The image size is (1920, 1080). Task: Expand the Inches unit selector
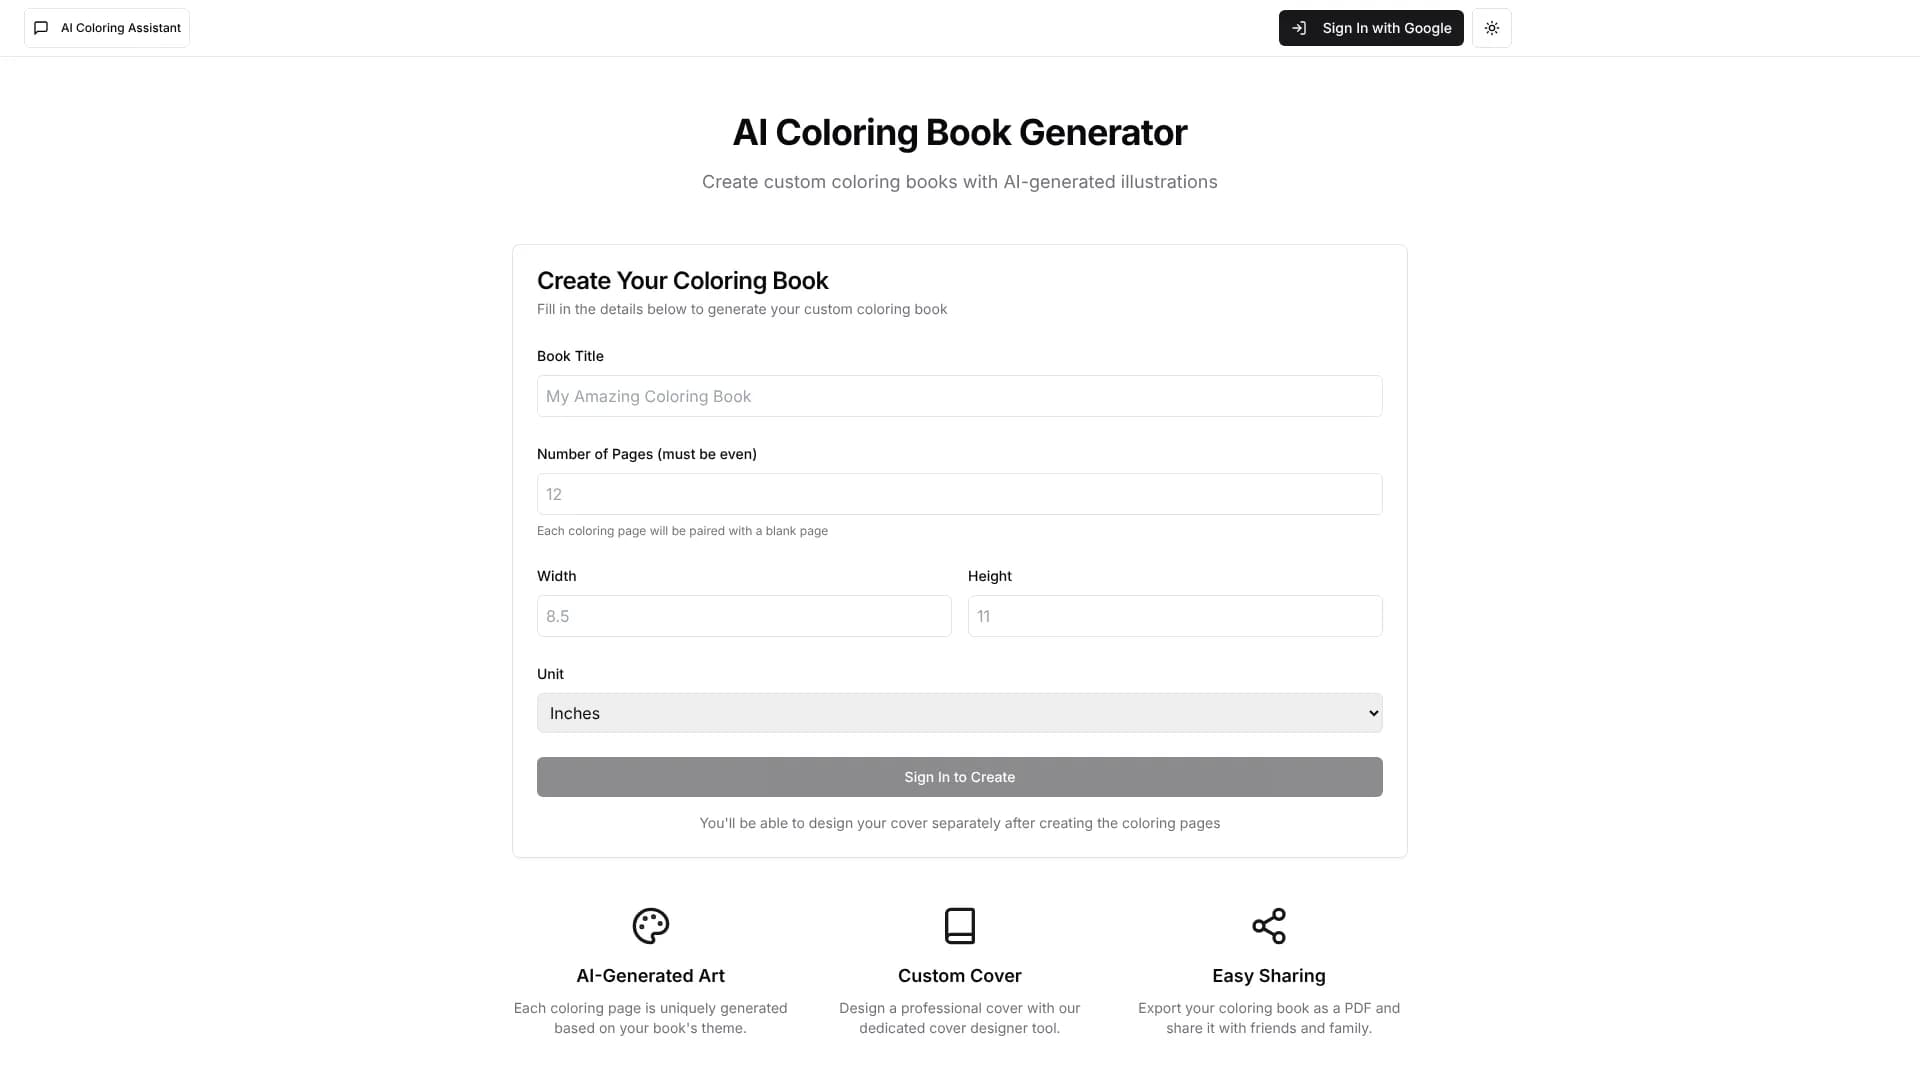[959, 712]
